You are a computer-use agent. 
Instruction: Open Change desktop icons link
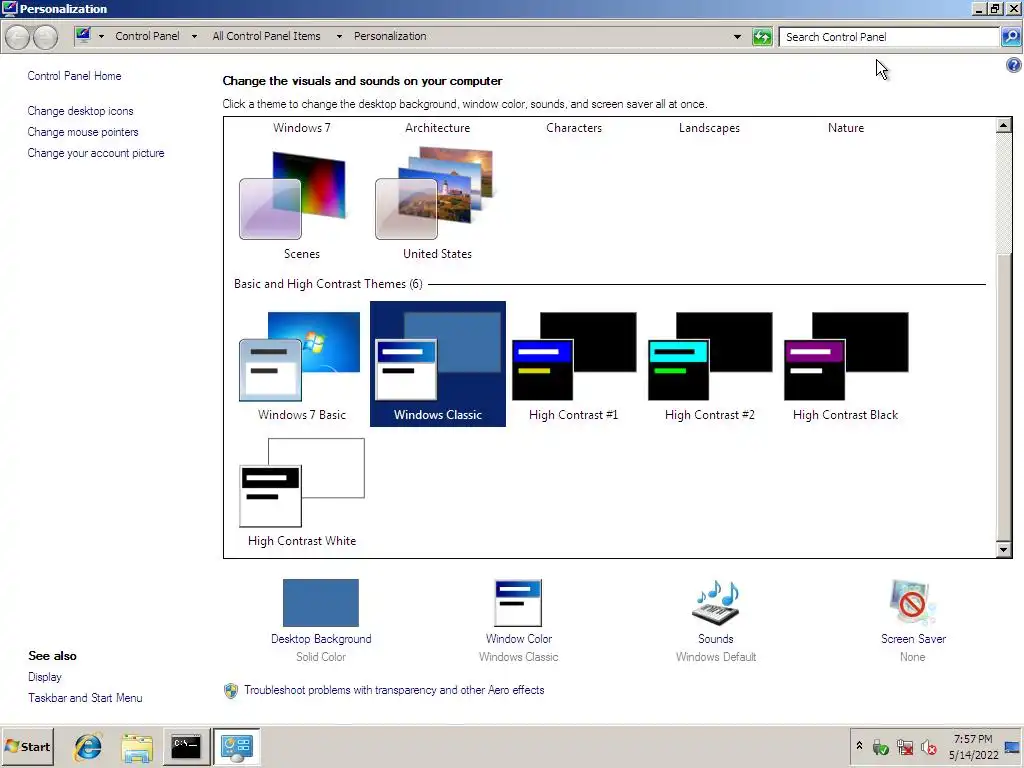point(80,111)
